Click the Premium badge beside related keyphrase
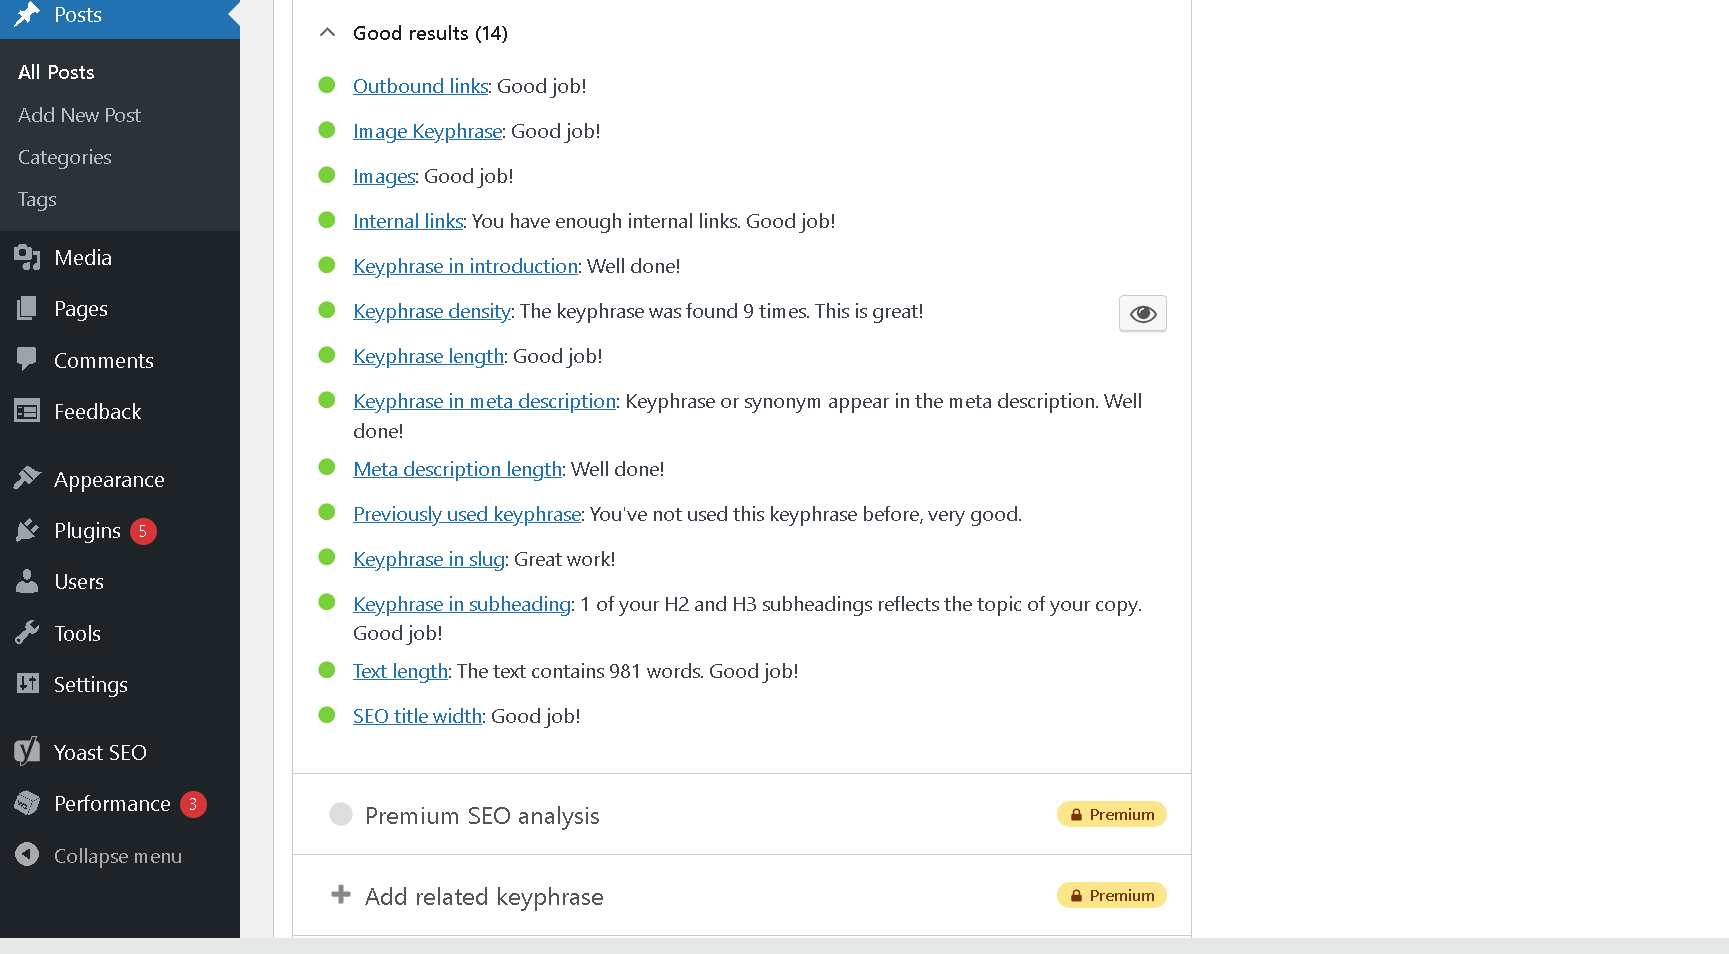The image size is (1729, 954). coord(1111,896)
